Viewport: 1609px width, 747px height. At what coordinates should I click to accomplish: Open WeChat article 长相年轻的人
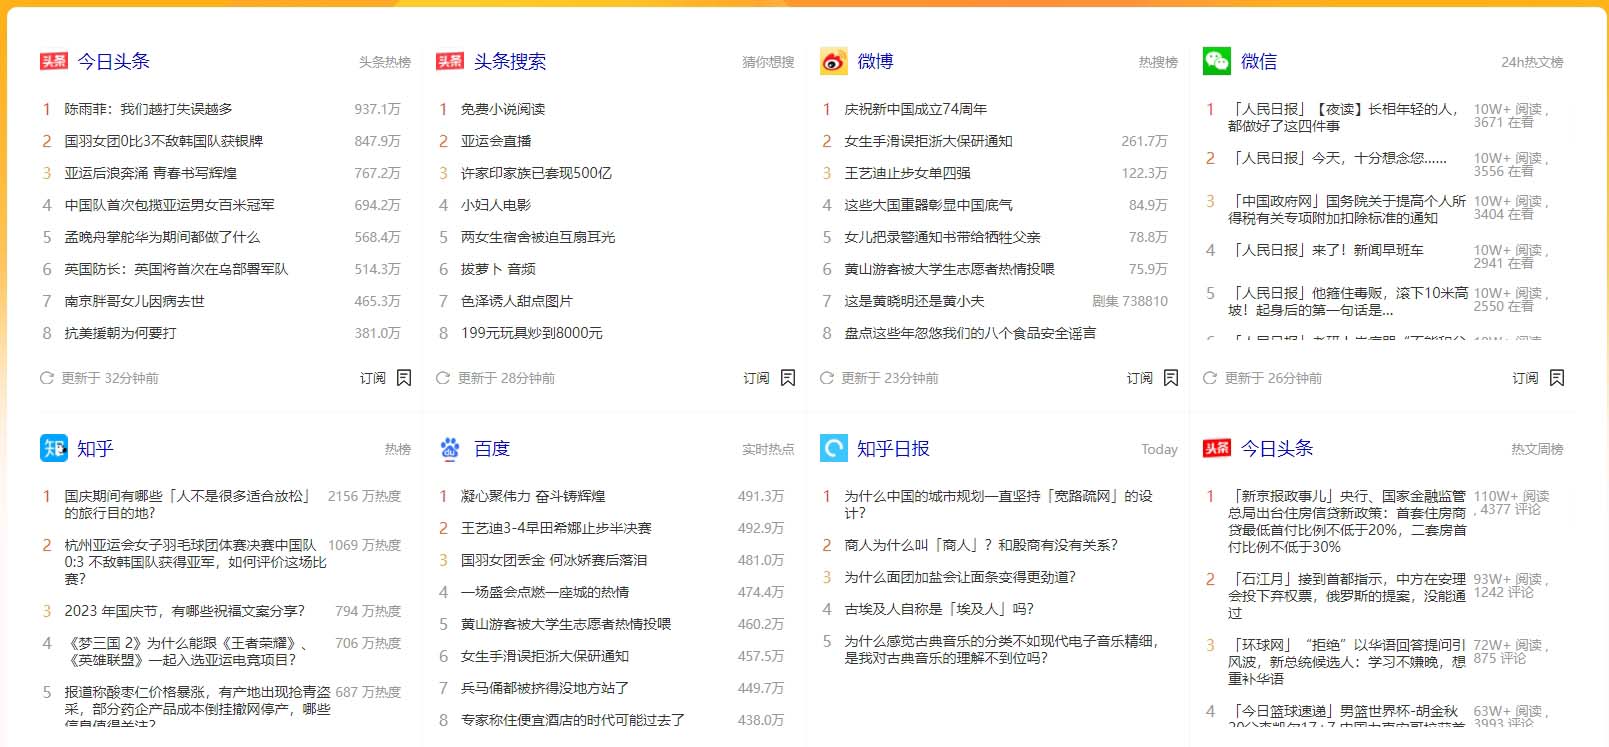tap(1344, 117)
